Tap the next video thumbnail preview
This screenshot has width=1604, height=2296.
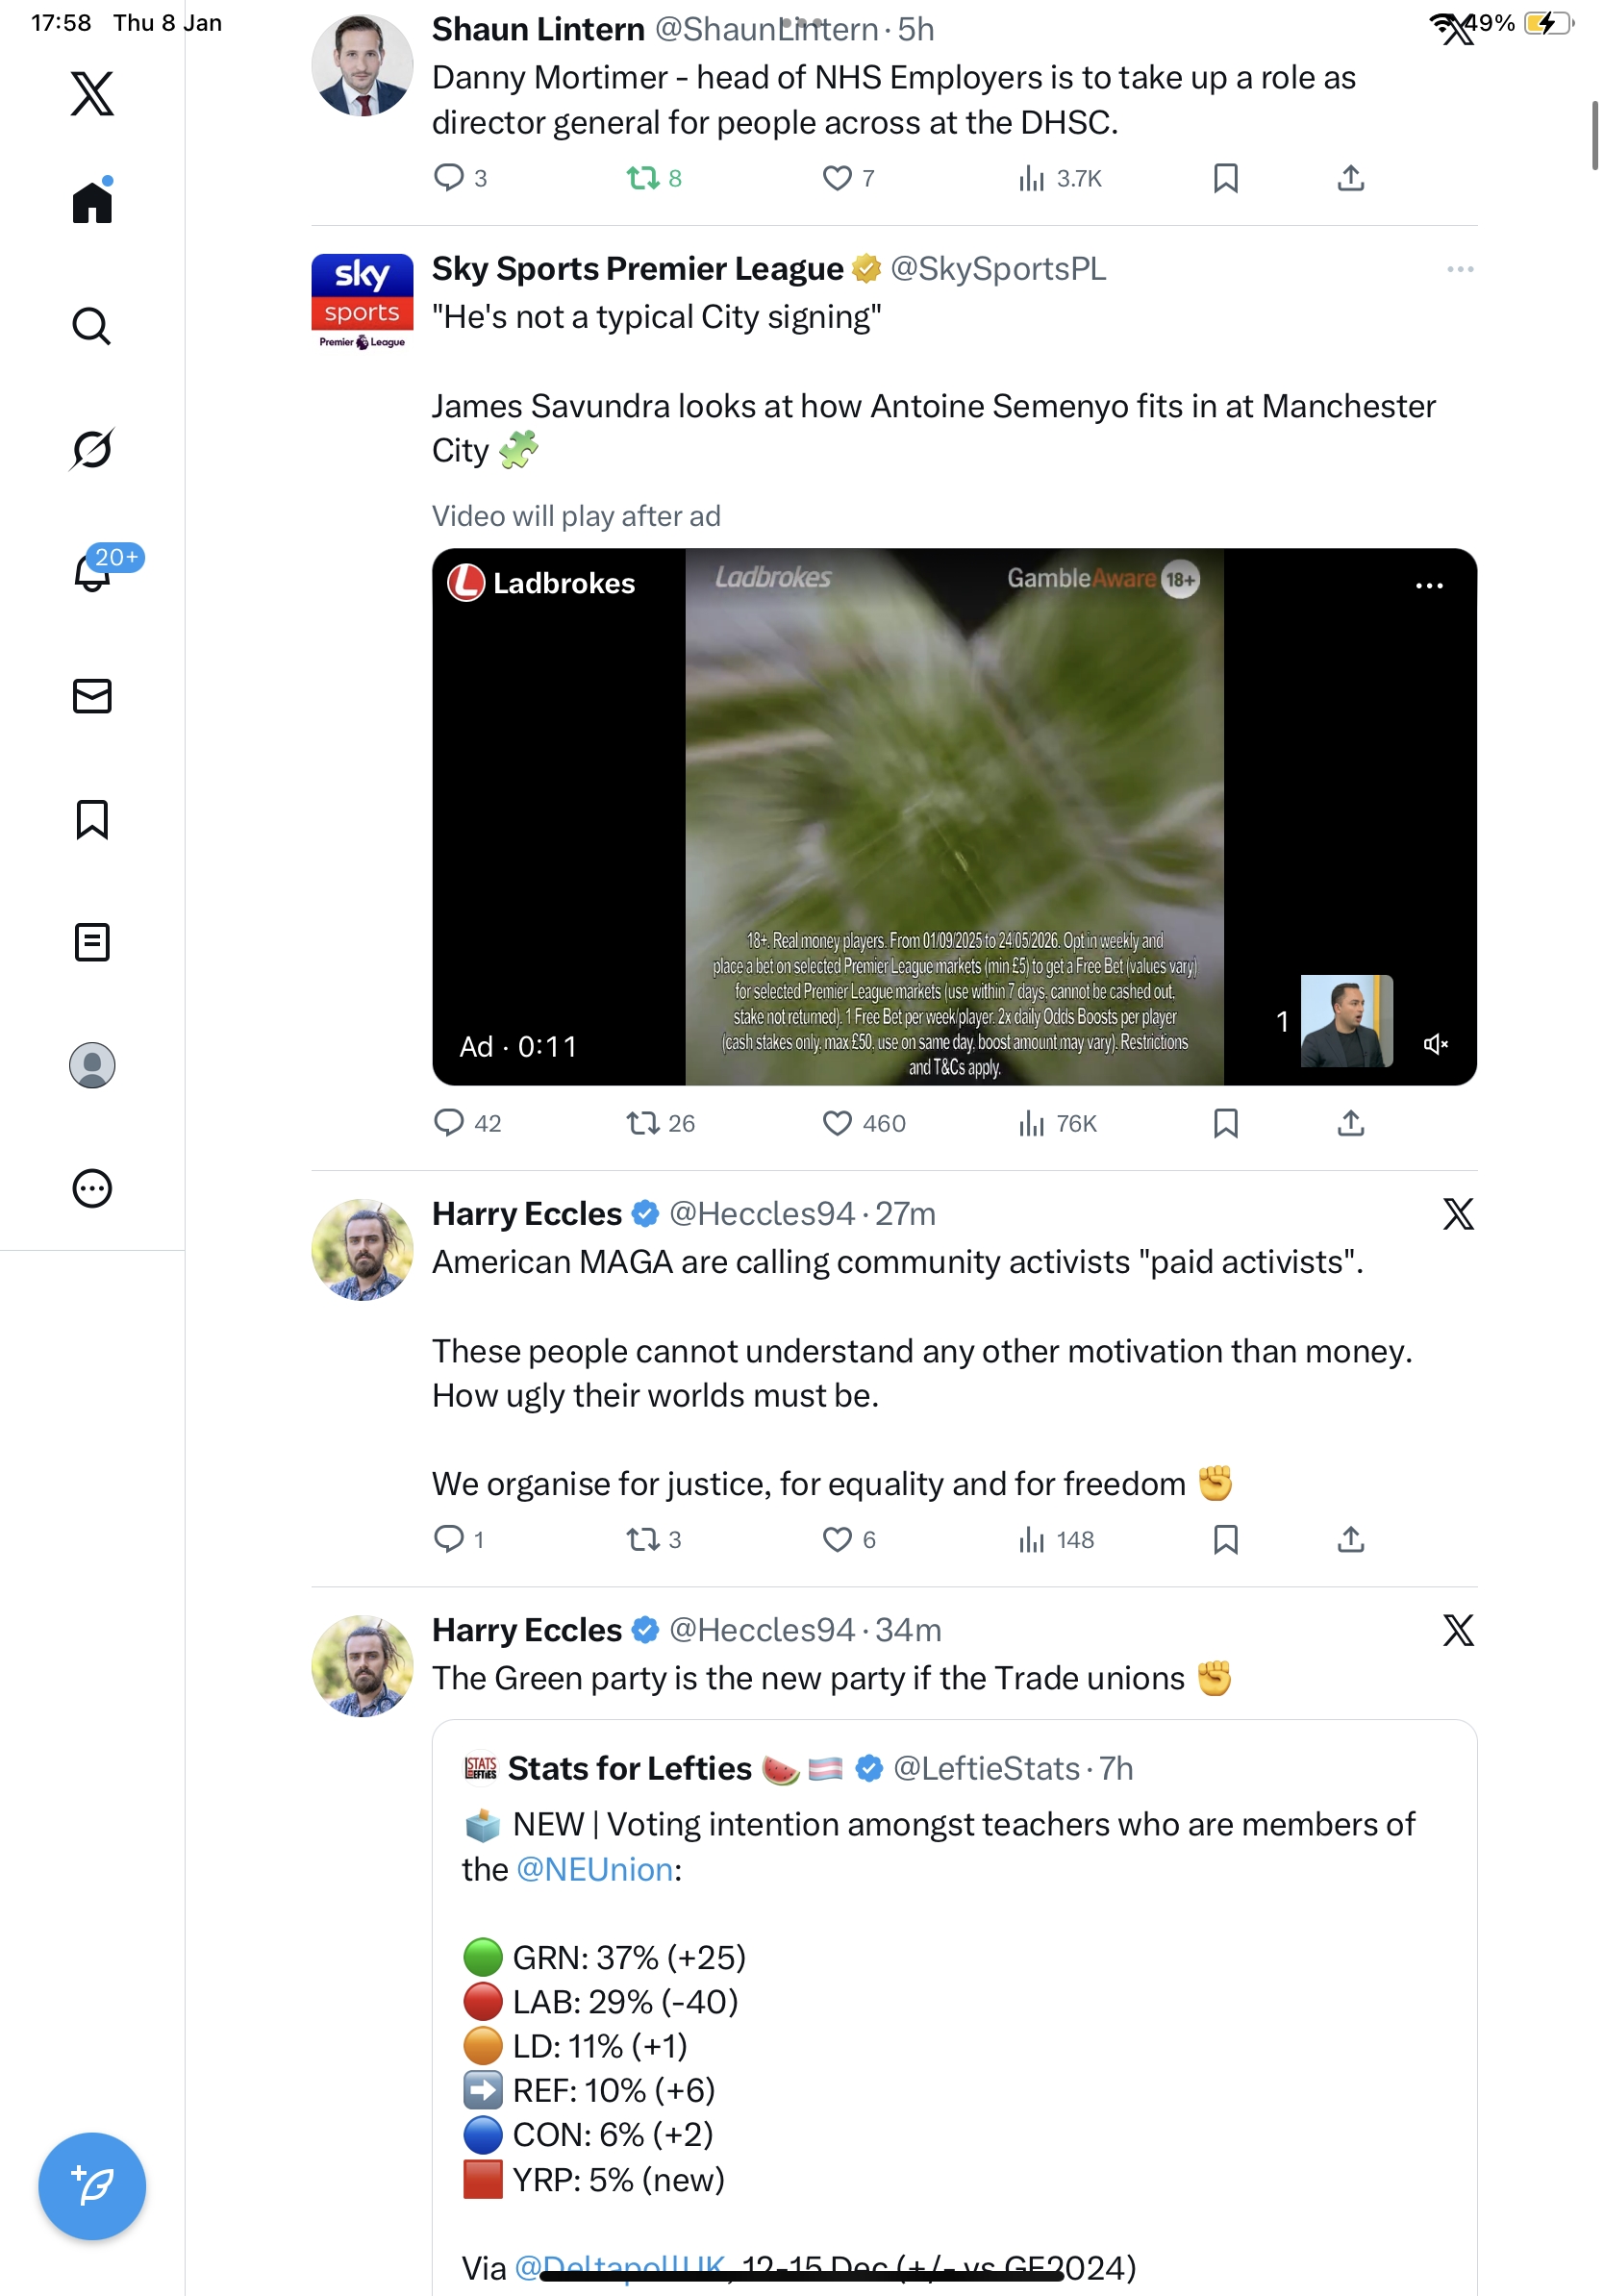pyautogui.click(x=1346, y=1021)
